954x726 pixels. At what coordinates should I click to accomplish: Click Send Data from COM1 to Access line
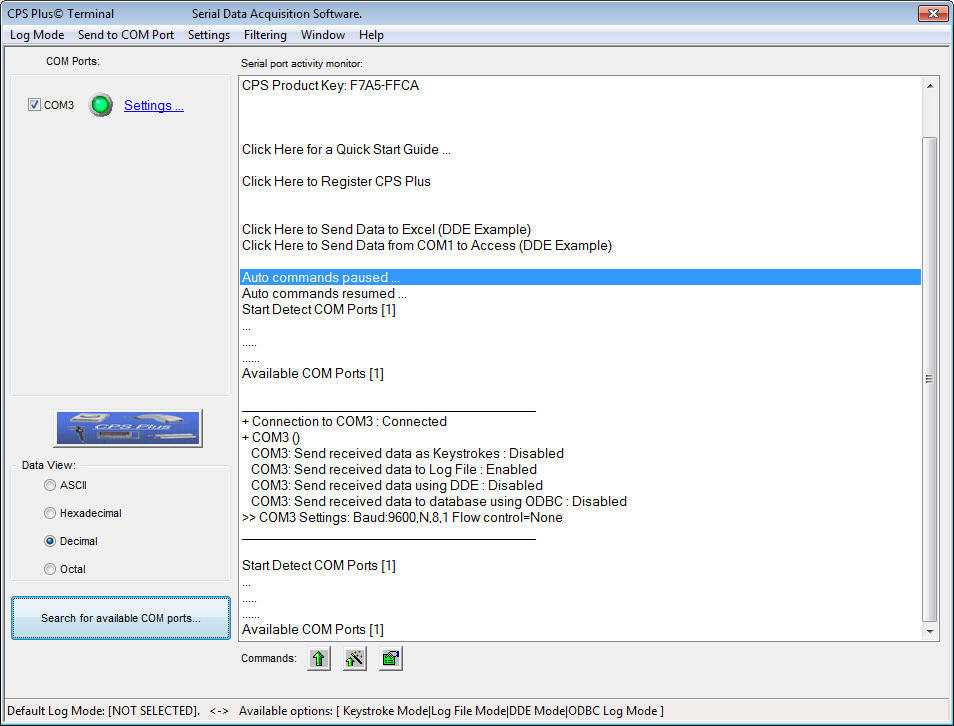427,245
